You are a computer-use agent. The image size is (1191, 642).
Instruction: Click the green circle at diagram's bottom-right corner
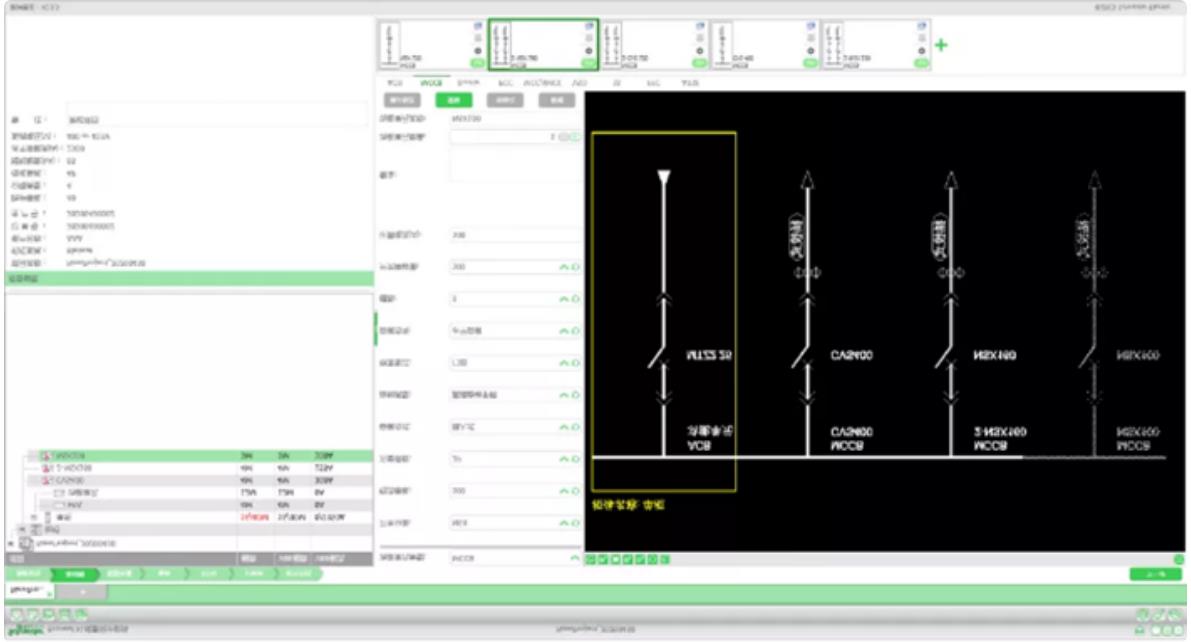click(x=1178, y=559)
